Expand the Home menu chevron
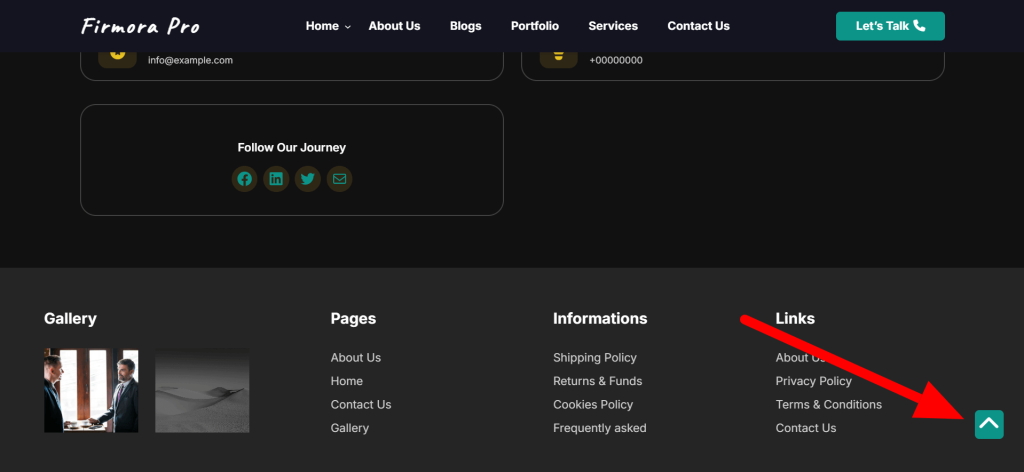The width and height of the screenshot is (1024, 472). tap(348, 27)
